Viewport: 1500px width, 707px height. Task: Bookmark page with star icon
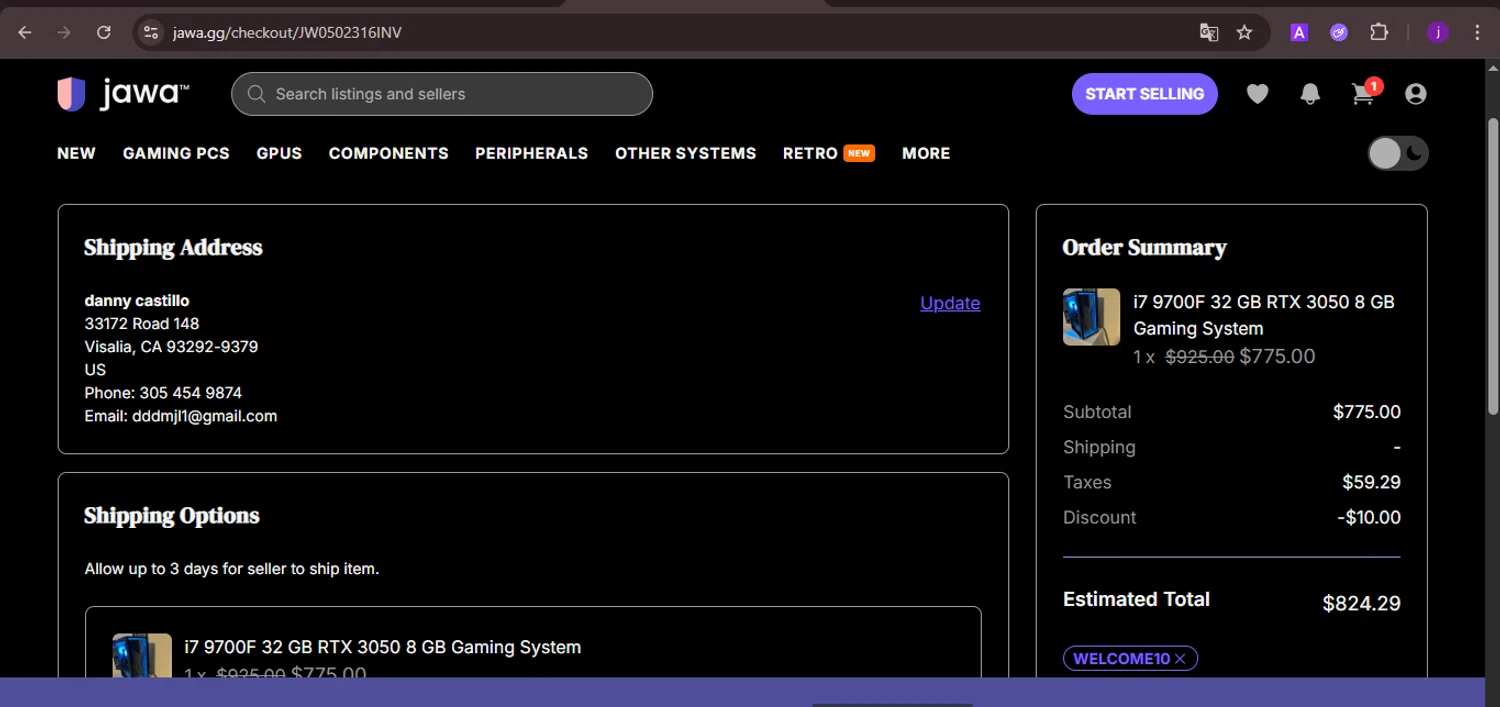(1244, 32)
